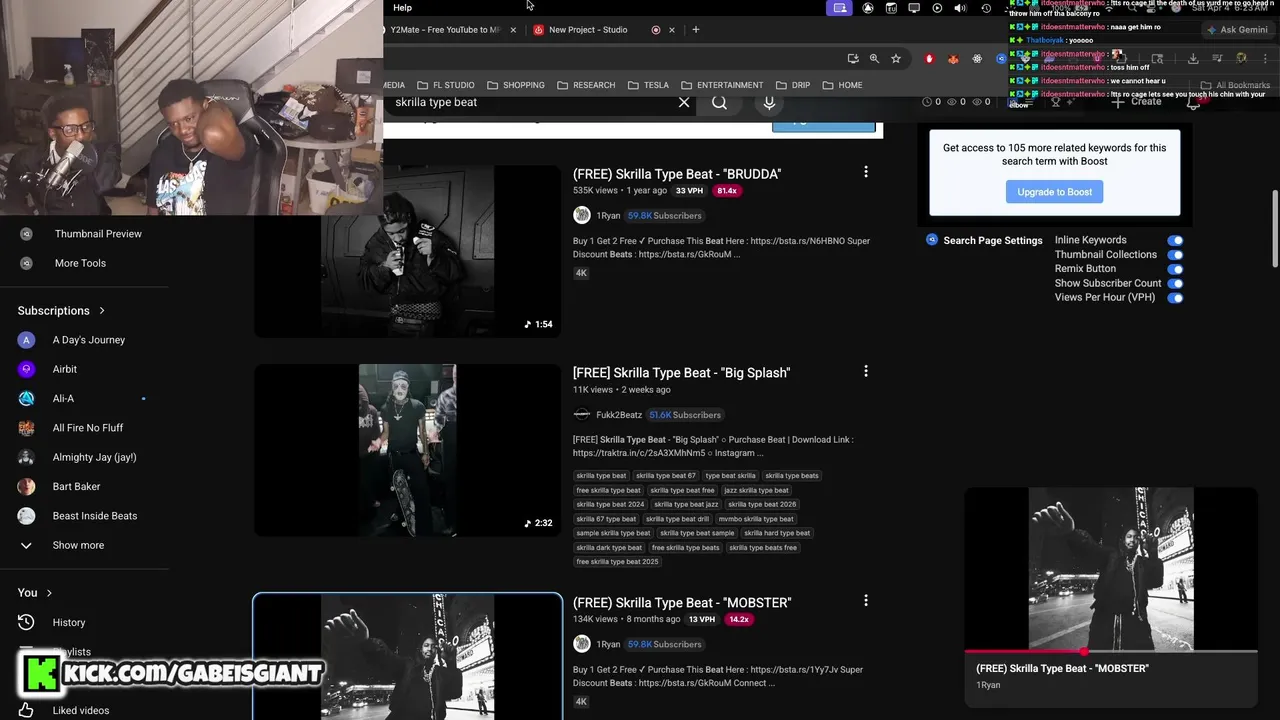Clear the YouTube search box text
Image resolution: width=1280 pixels, height=720 pixels.
click(684, 102)
